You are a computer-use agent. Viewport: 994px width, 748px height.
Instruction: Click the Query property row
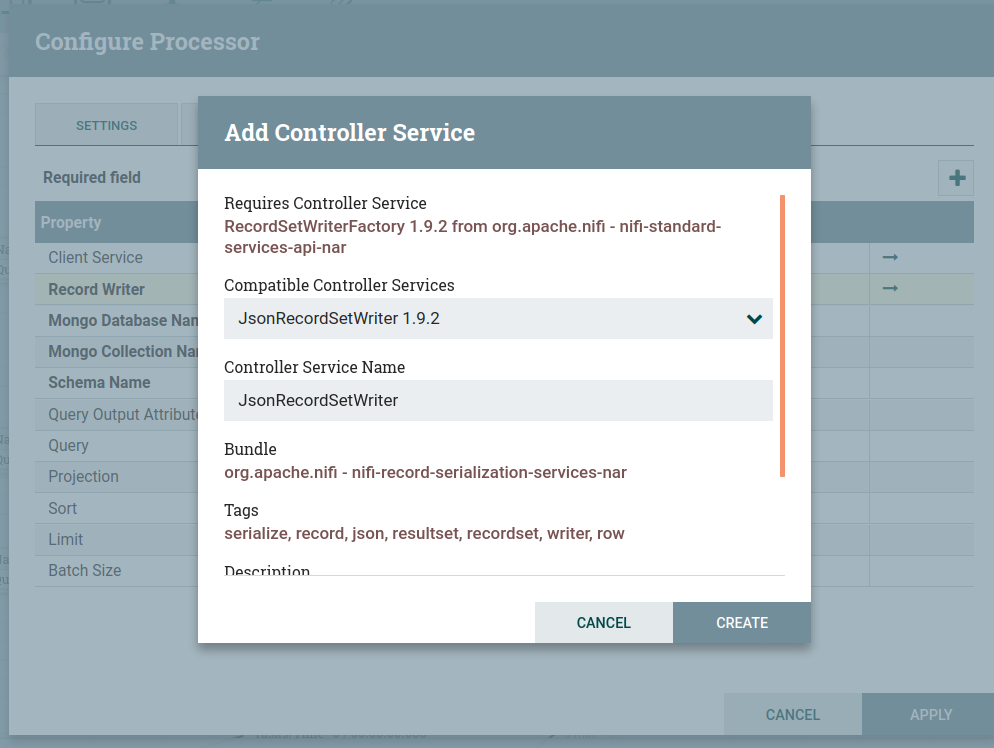click(69, 445)
